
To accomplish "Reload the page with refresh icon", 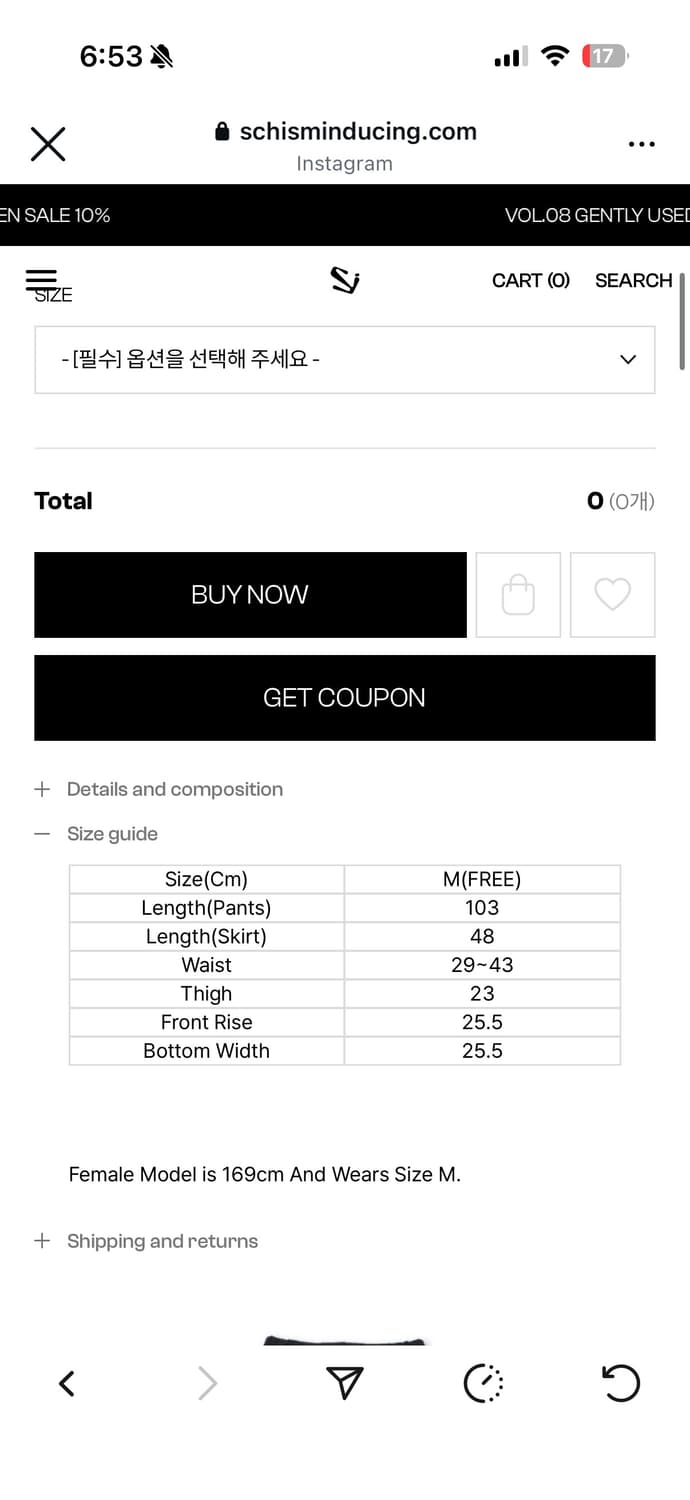I will pyautogui.click(x=620, y=1384).
